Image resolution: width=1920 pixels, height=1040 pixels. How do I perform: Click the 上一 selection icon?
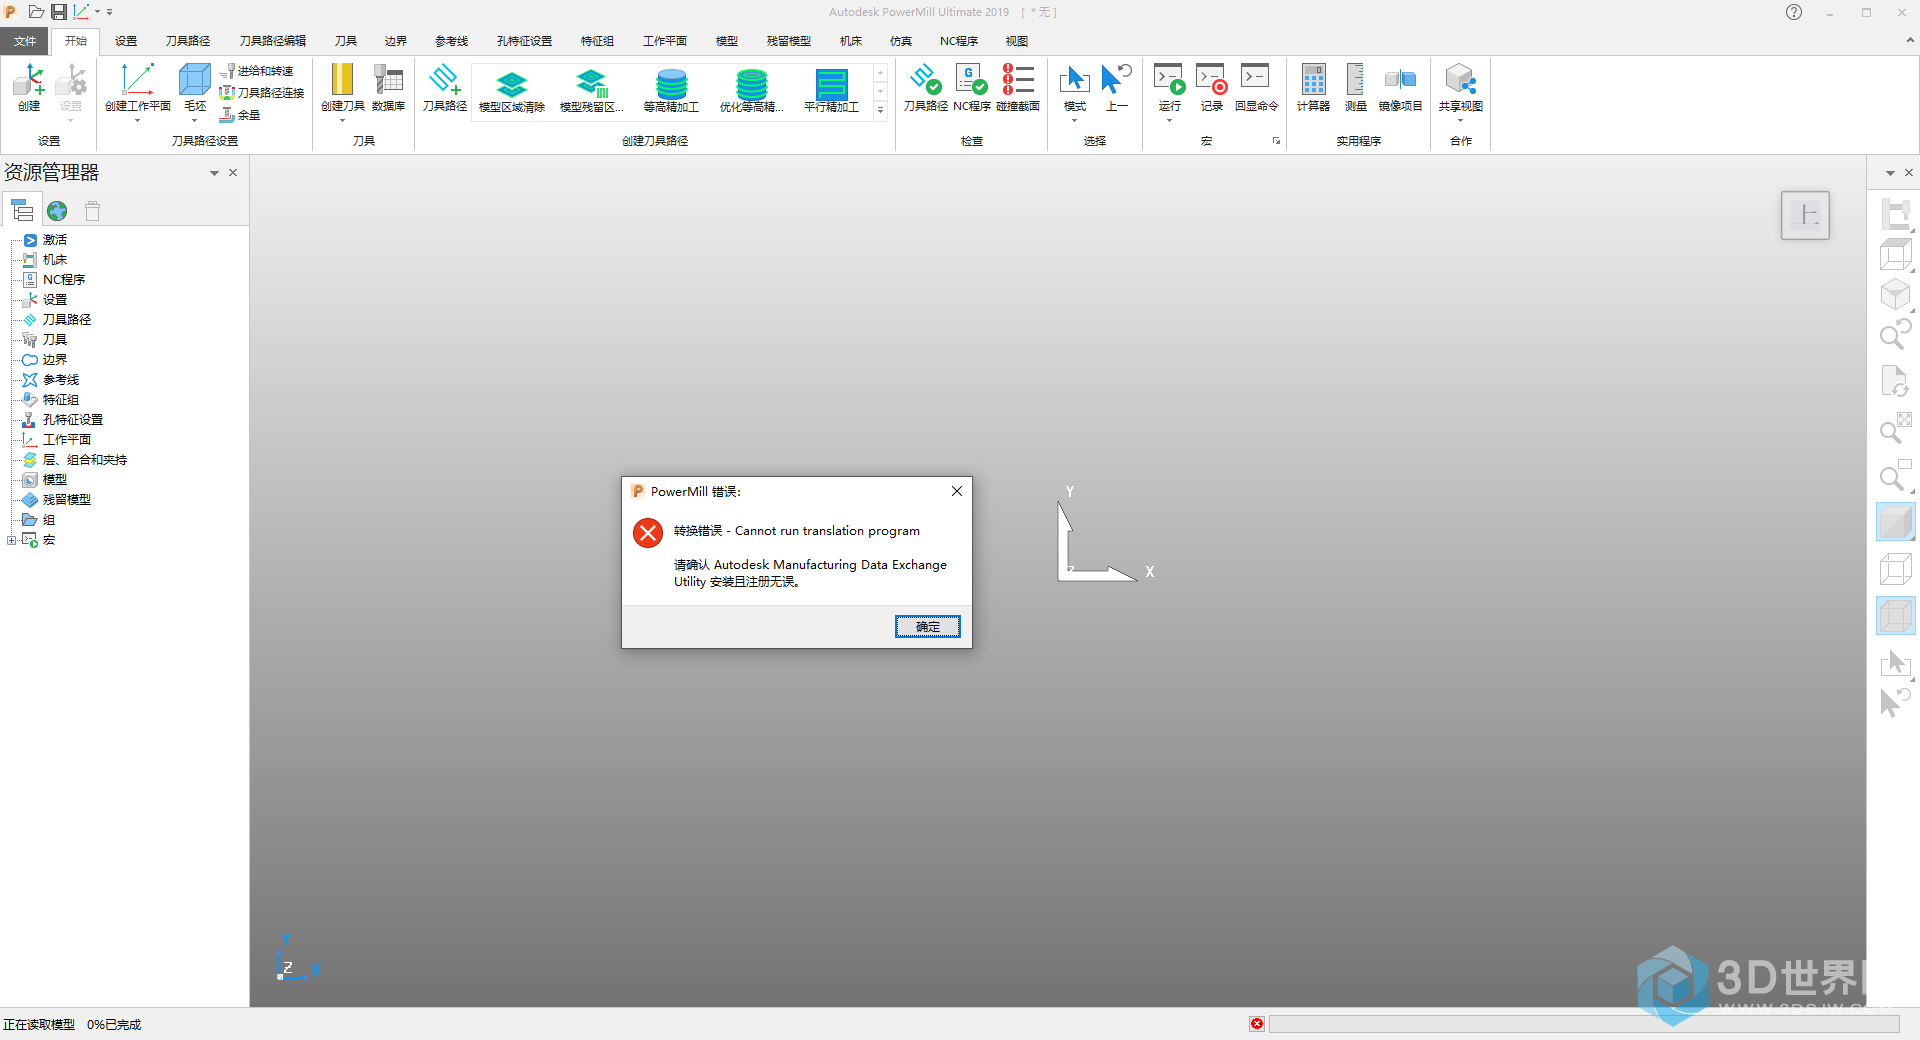pos(1116,88)
